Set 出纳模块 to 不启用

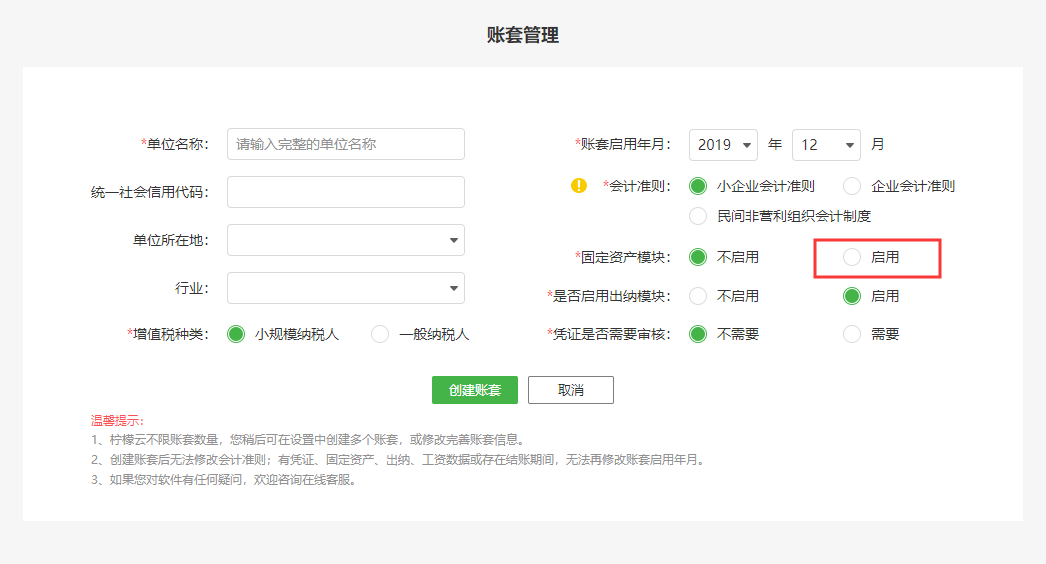pos(698,296)
